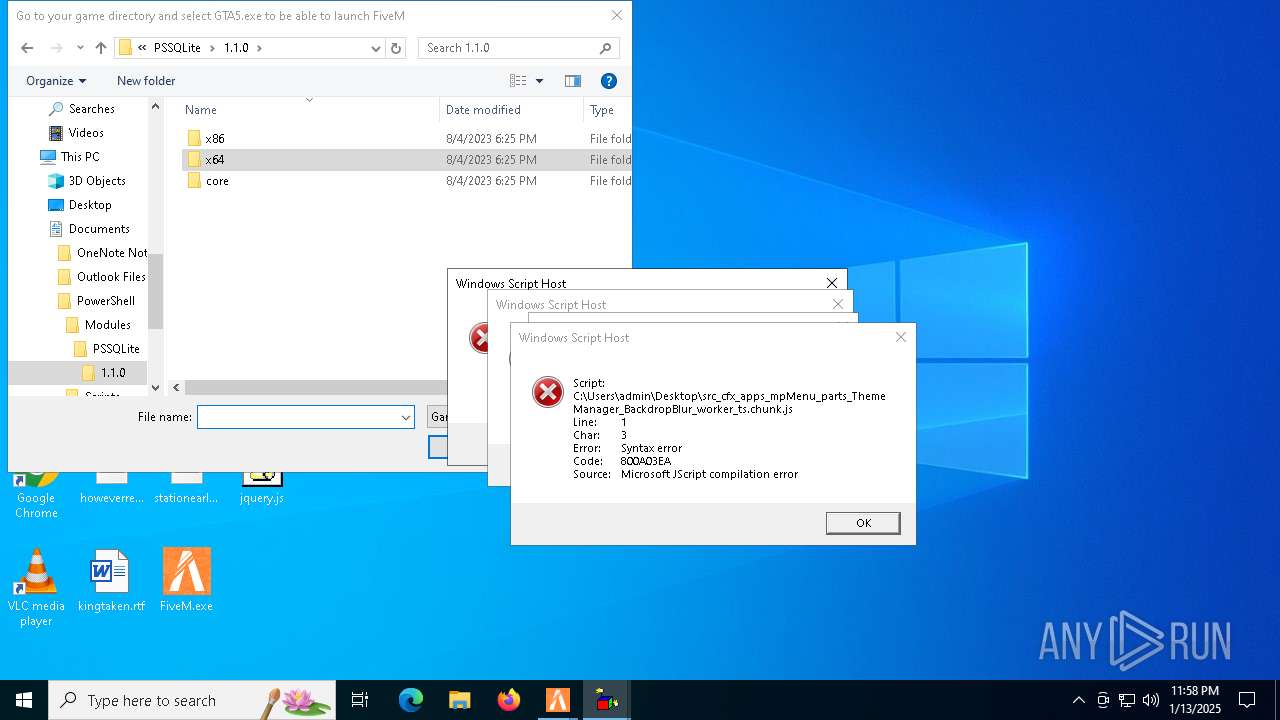Show the preview pane

(x=572, y=81)
